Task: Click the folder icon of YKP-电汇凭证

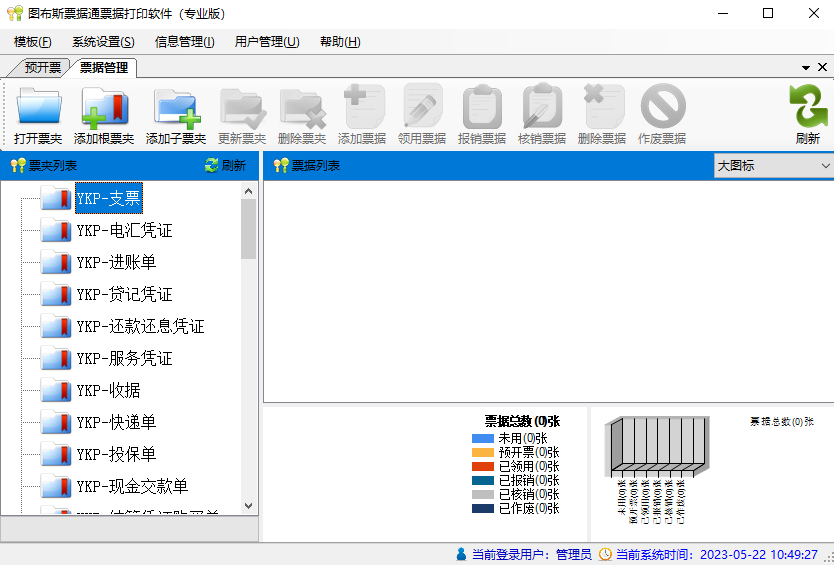Action: point(56,230)
